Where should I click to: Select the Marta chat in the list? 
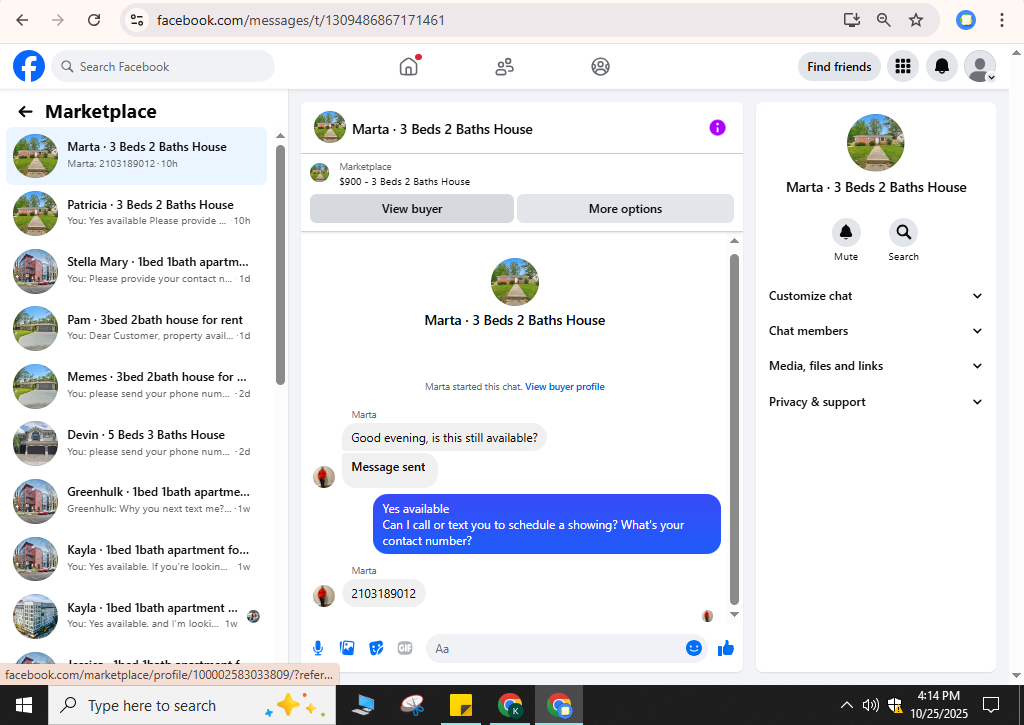(136, 155)
